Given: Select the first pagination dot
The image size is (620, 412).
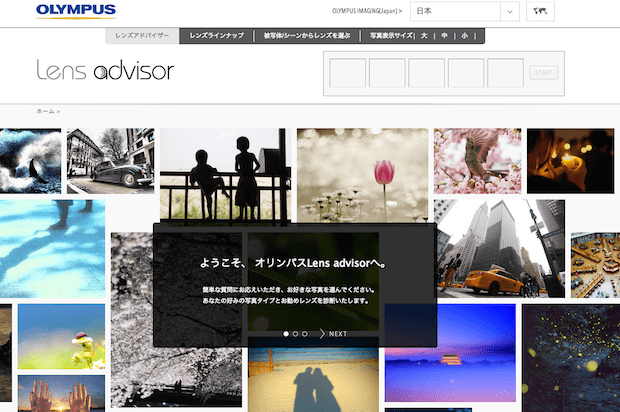Looking at the screenshot, I should [x=286, y=333].
